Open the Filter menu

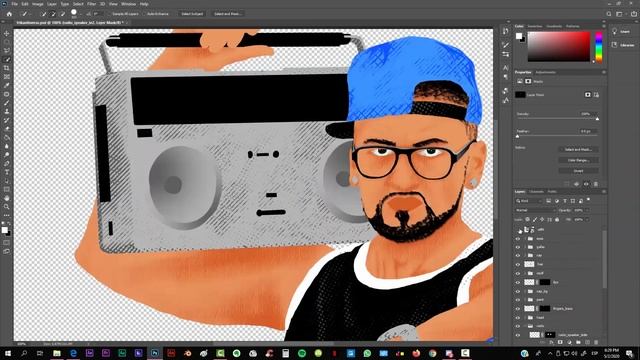tap(91, 4)
